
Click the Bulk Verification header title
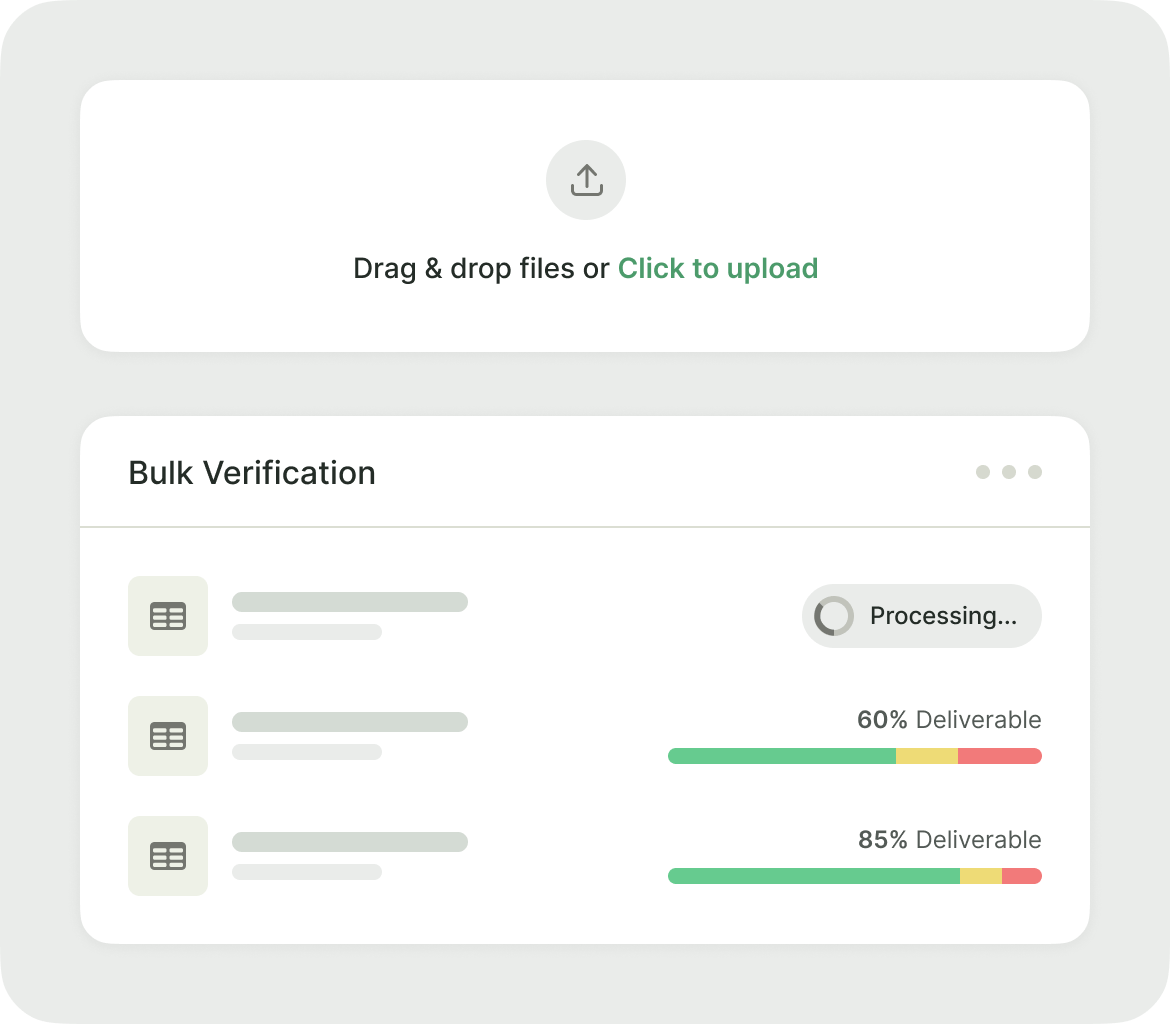tap(252, 472)
